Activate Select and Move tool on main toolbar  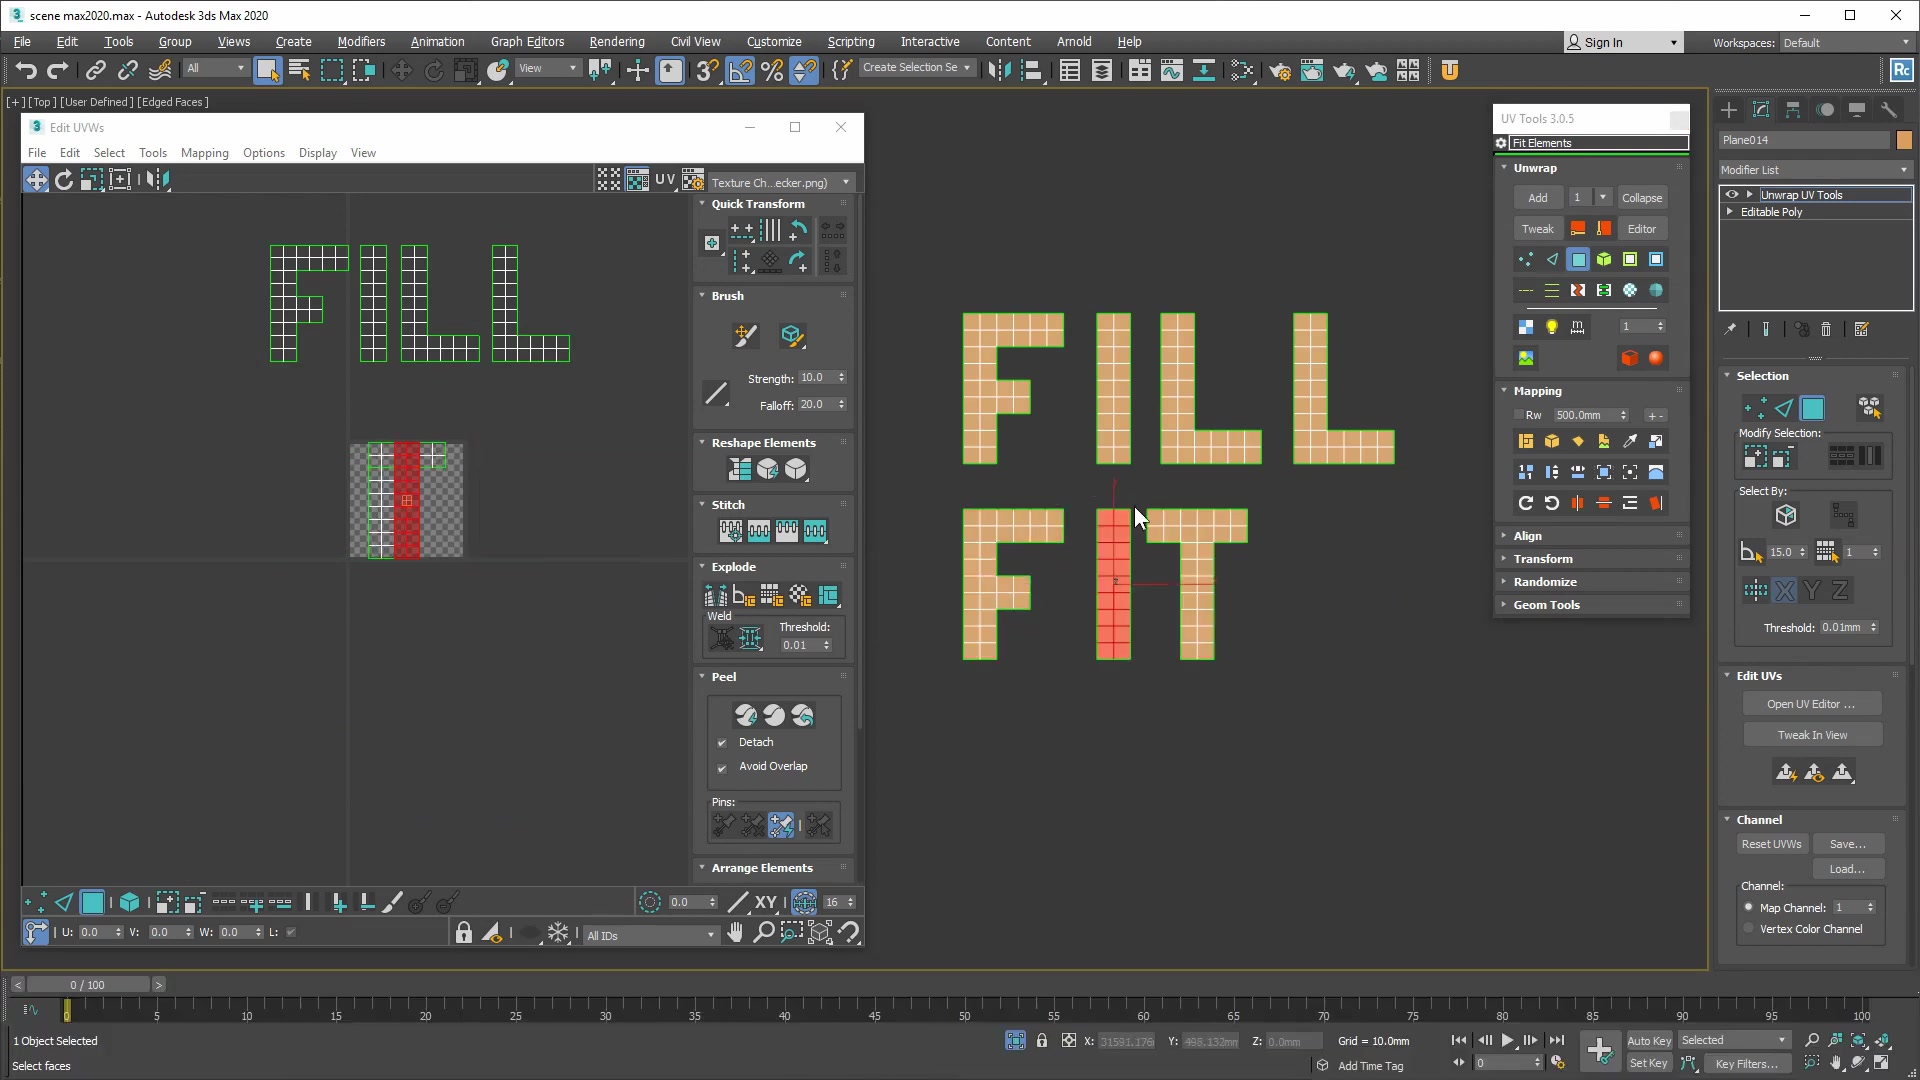pos(401,70)
